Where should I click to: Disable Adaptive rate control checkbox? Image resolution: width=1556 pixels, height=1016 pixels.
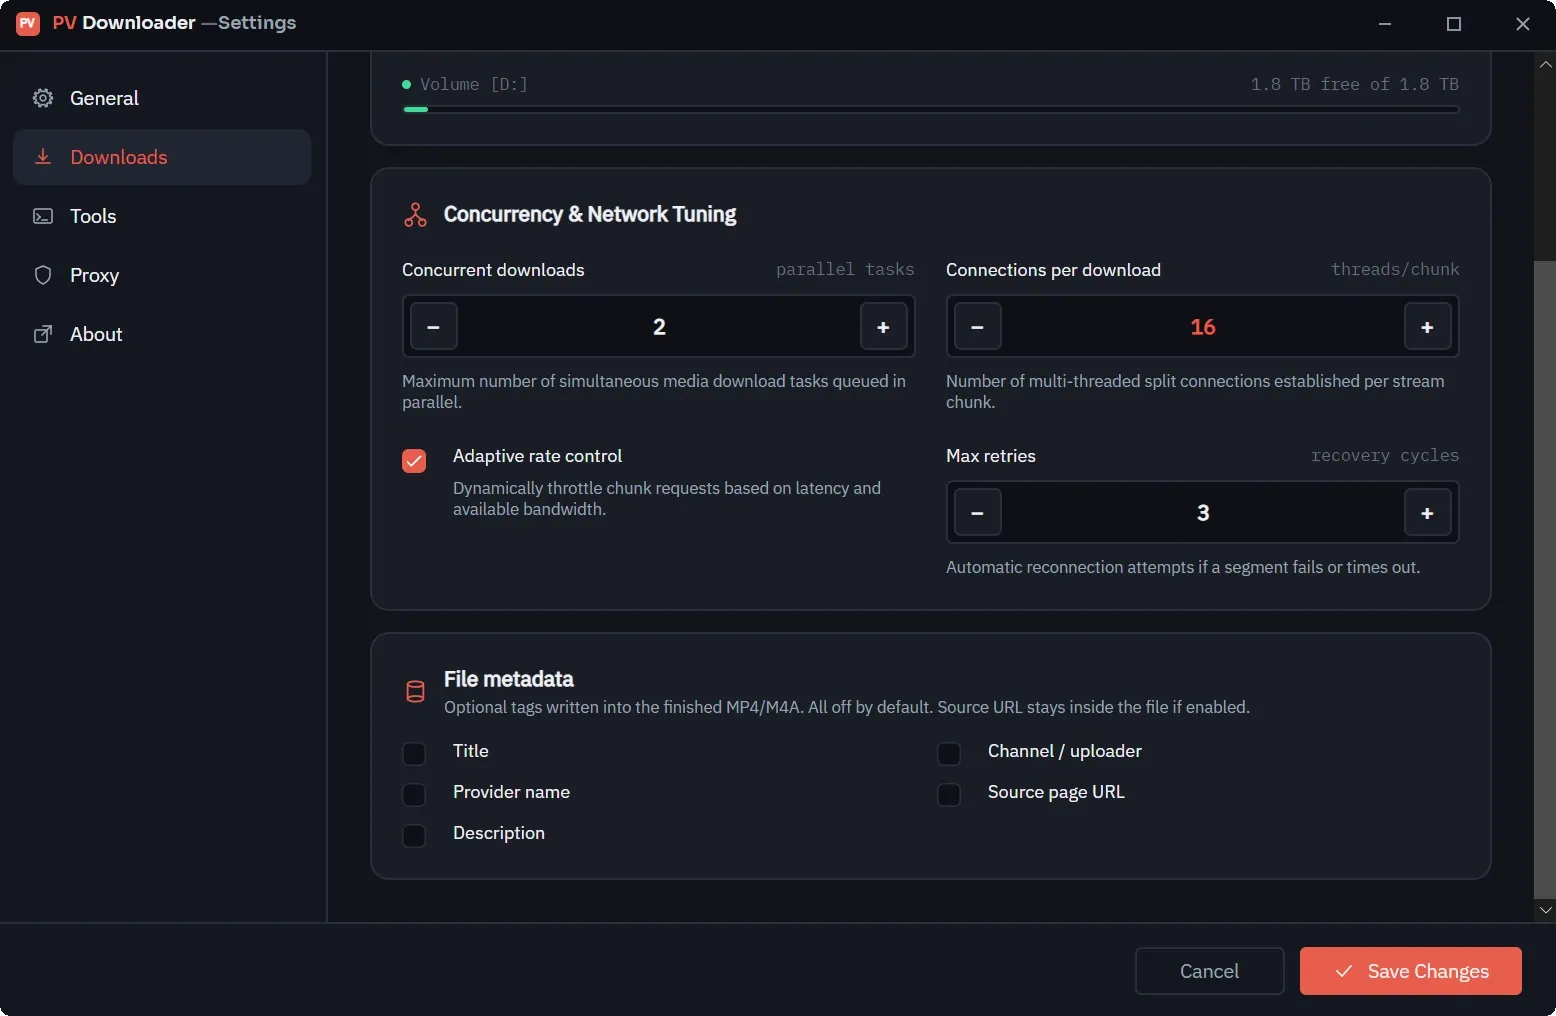pyautogui.click(x=414, y=460)
